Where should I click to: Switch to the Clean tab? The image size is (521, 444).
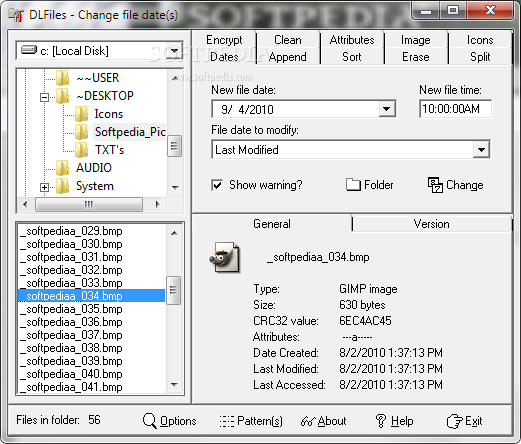click(x=288, y=40)
